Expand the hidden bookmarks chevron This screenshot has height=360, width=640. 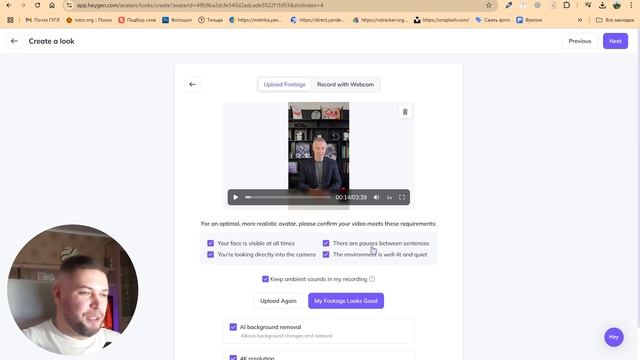click(x=580, y=20)
